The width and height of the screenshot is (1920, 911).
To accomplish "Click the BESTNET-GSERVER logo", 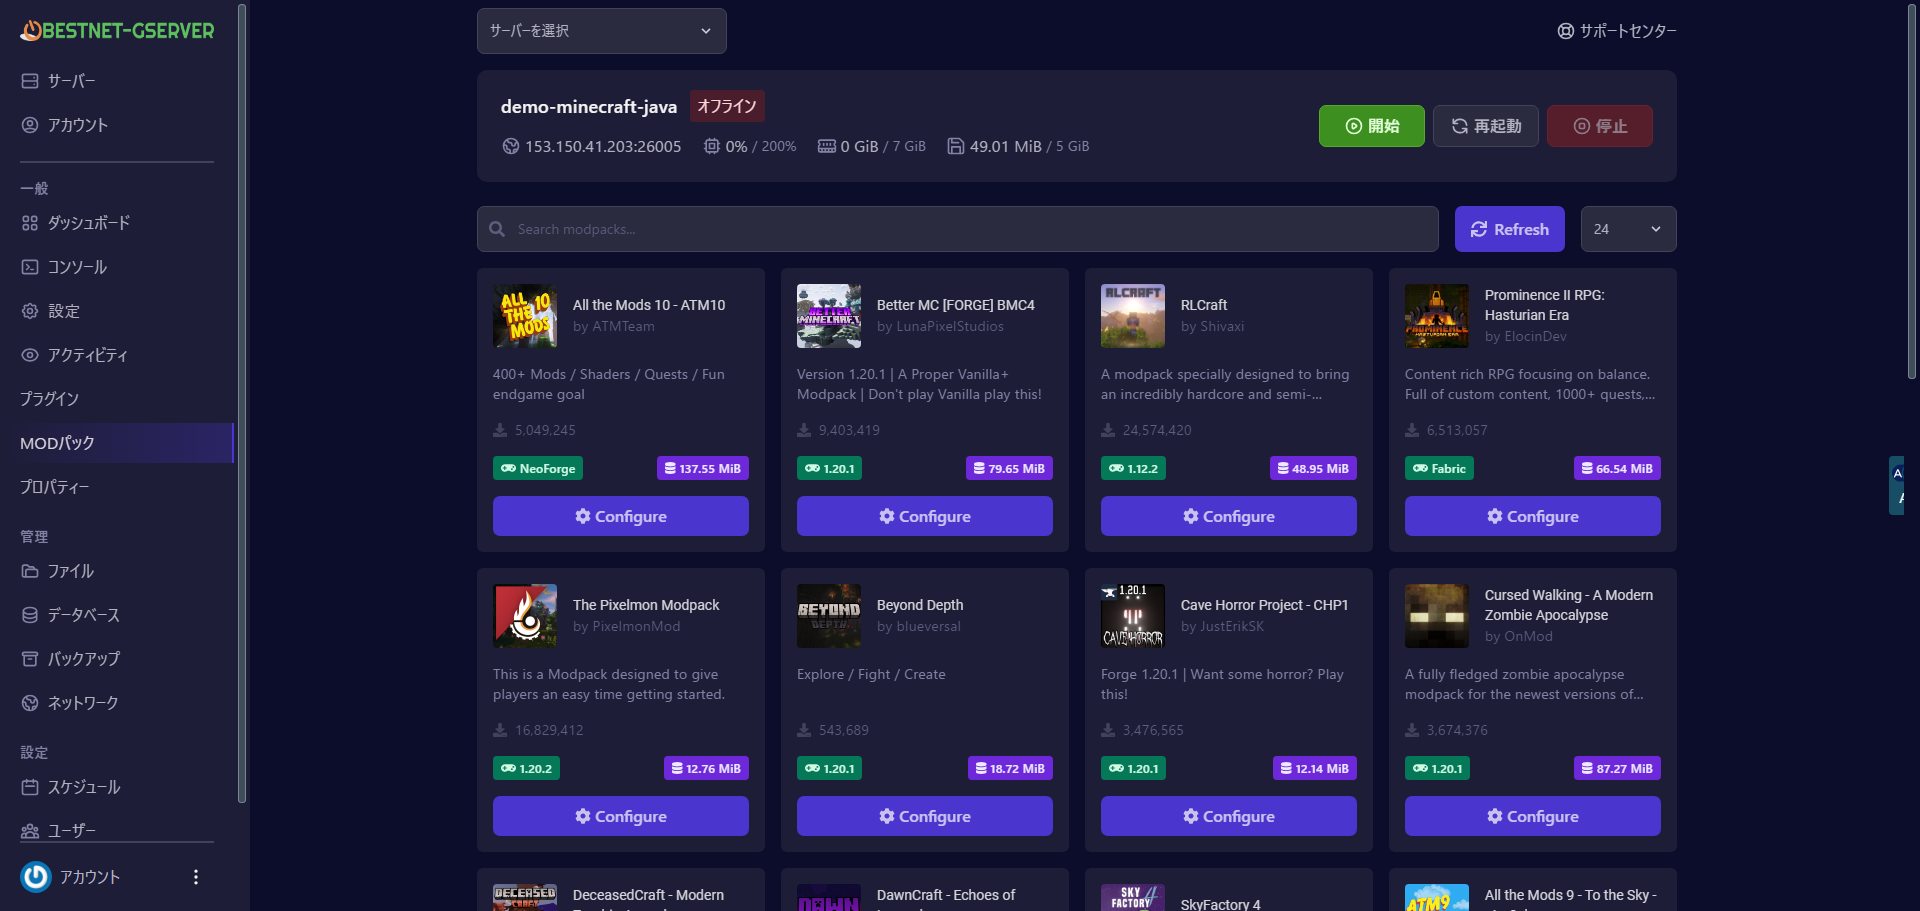I will (x=117, y=31).
